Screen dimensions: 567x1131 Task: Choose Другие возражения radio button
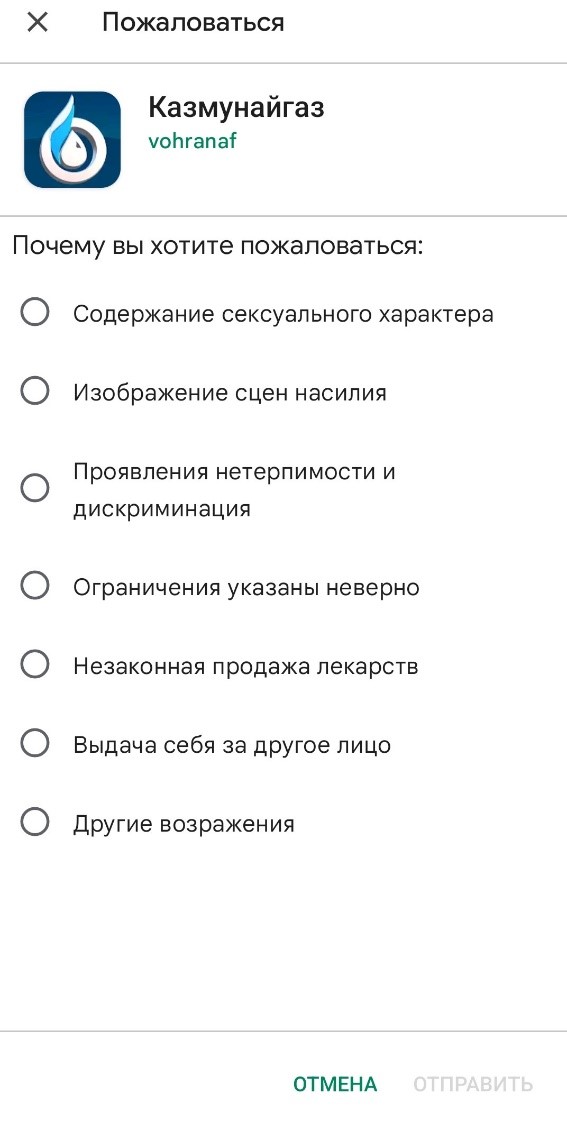(x=35, y=822)
